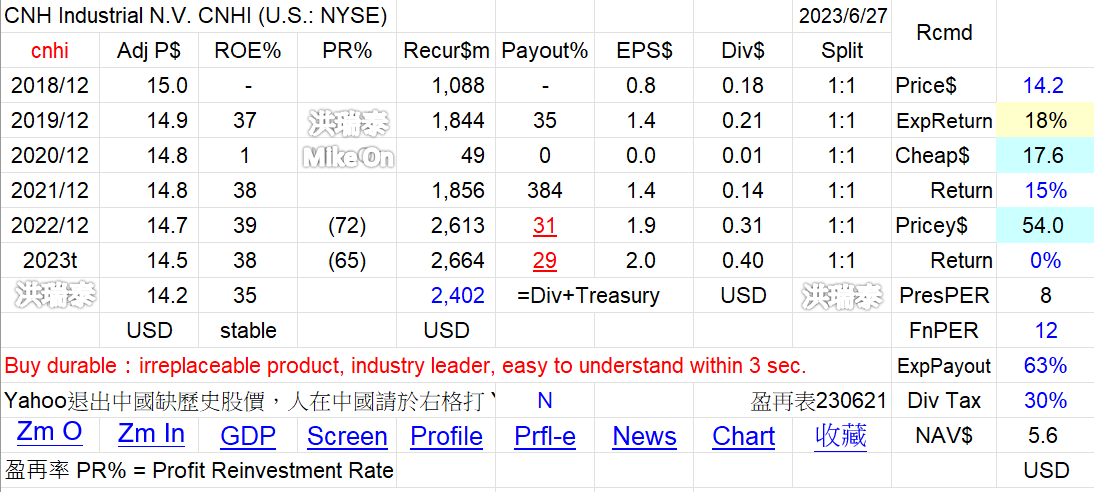Select the ExpReturn label cell
This screenshot has width=1094, height=492.
944,120
